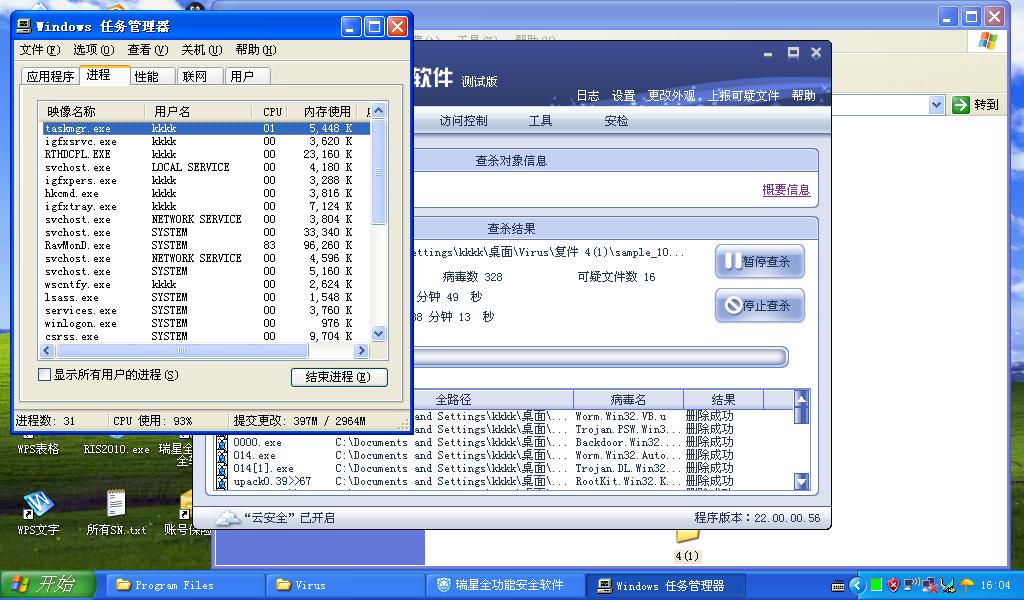This screenshot has height=600, width=1024.
Task: Expand hidden tray icons with the arrow
Action: (857, 586)
